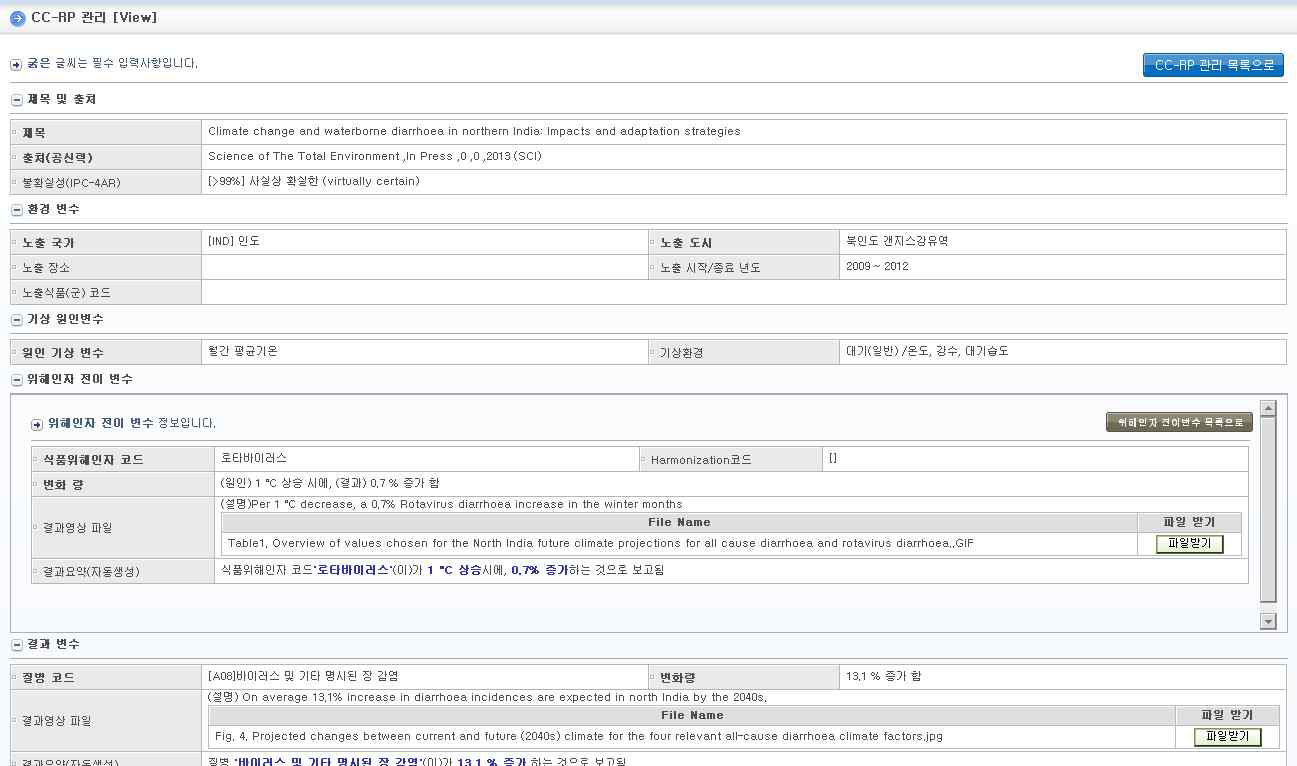The height and width of the screenshot is (766, 1297).
Task: Collapse the 환경 변수 section
Action: pos(16,210)
